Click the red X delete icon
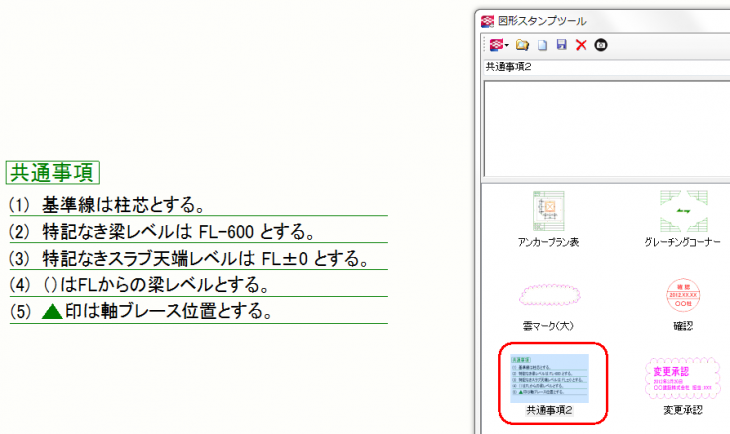The width and height of the screenshot is (730, 434). click(x=581, y=45)
